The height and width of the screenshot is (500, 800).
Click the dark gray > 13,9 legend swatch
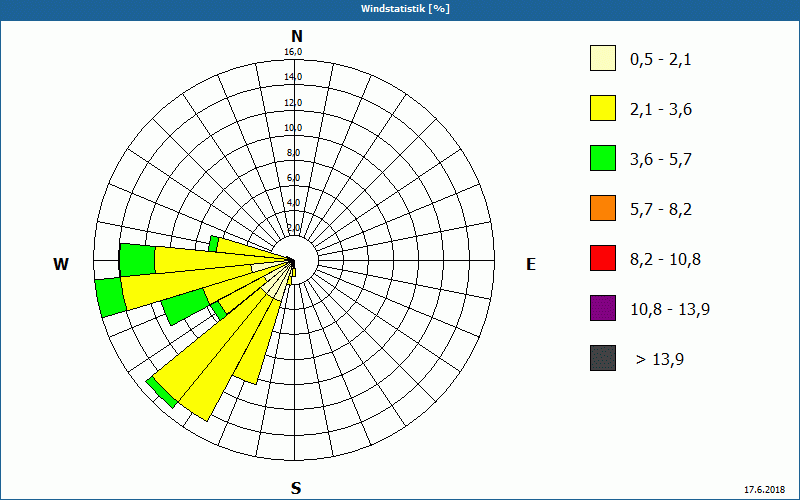click(x=603, y=358)
